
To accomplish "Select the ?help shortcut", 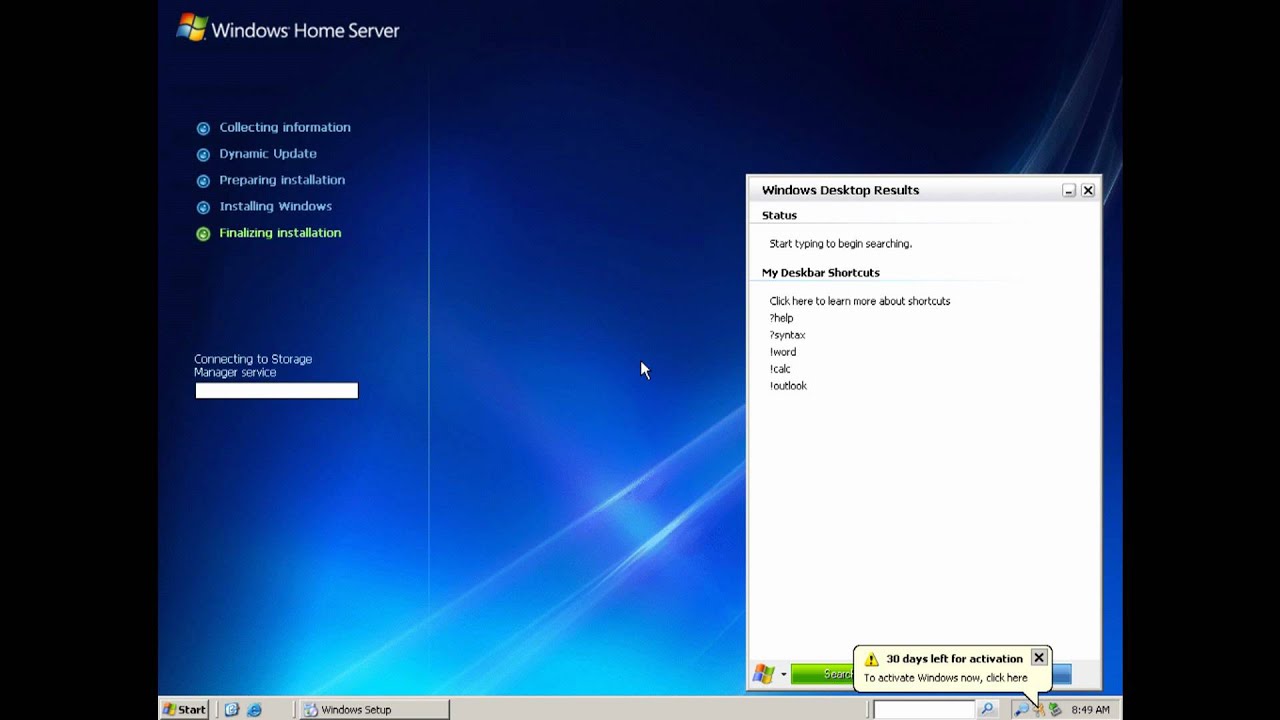I will [x=781, y=318].
